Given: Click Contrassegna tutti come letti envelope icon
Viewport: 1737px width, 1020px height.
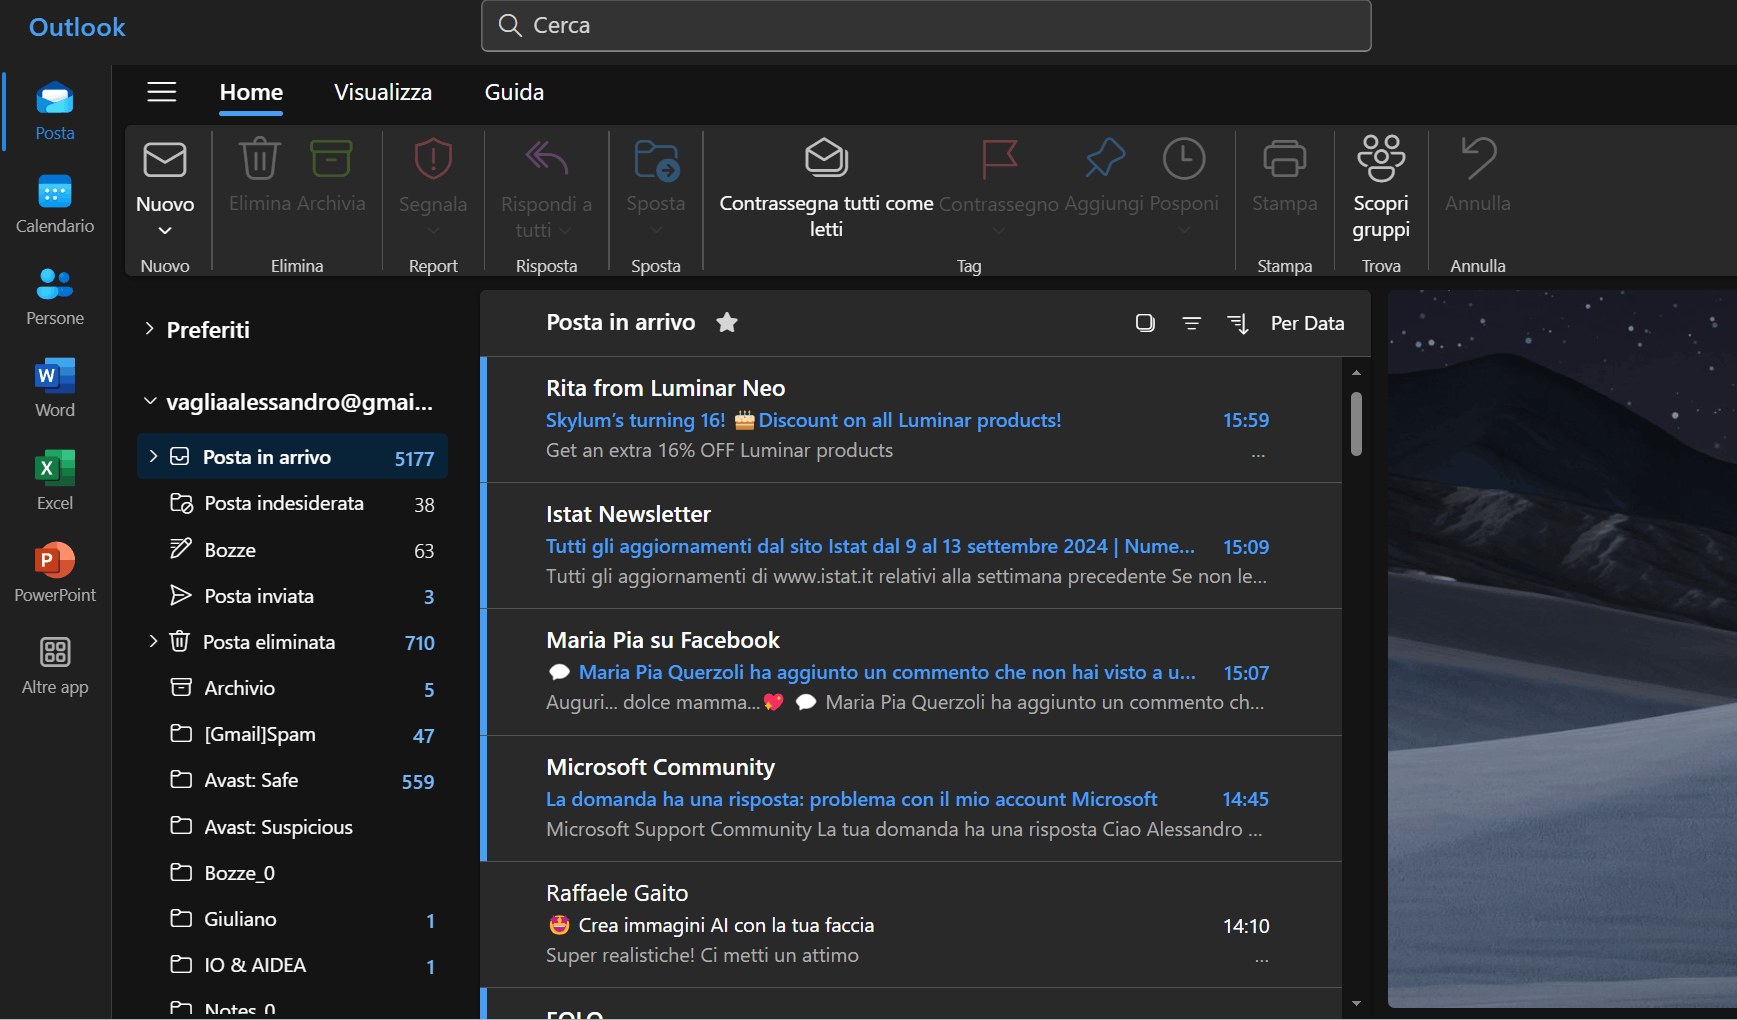Looking at the screenshot, I should (827, 158).
